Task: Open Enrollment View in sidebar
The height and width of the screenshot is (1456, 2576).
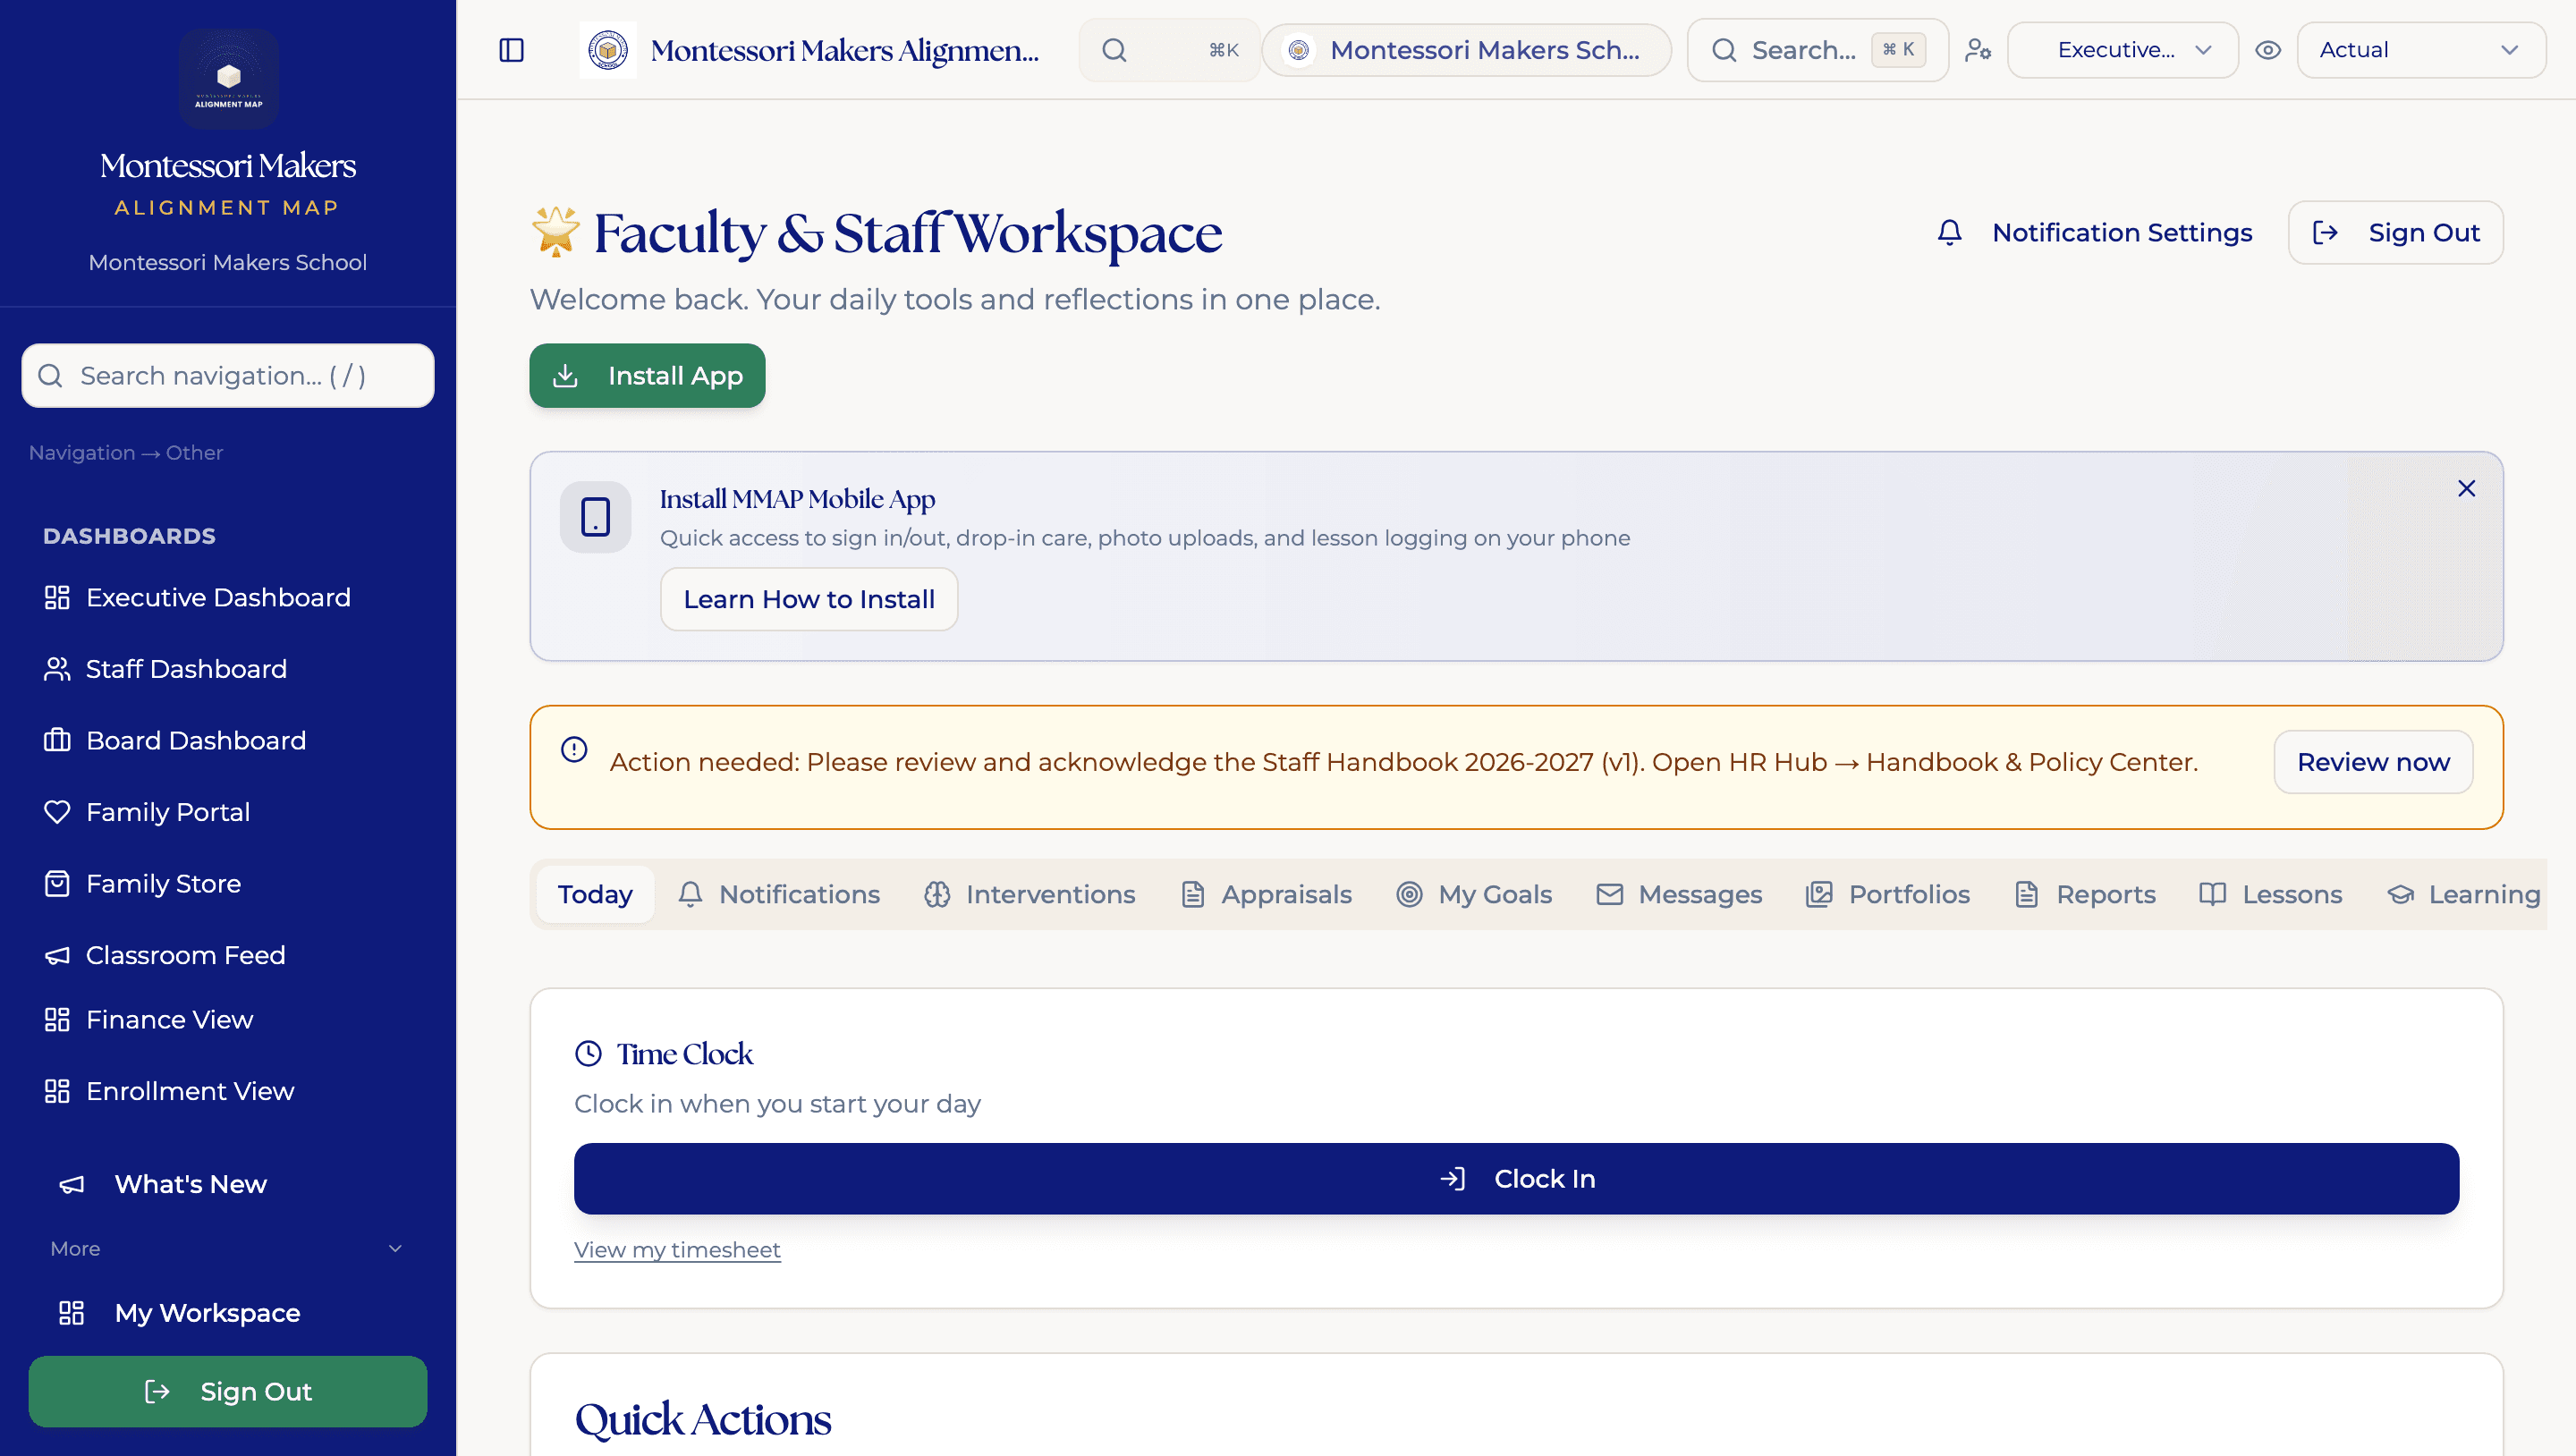Action: pyautogui.click(x=228, y=1091)
